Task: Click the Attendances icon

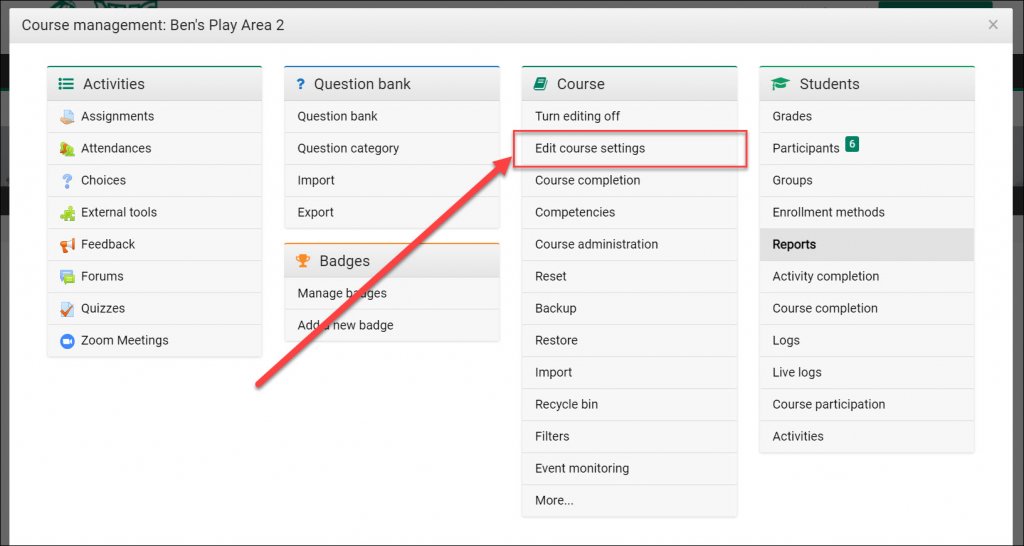Action: (x=67, y=149)
